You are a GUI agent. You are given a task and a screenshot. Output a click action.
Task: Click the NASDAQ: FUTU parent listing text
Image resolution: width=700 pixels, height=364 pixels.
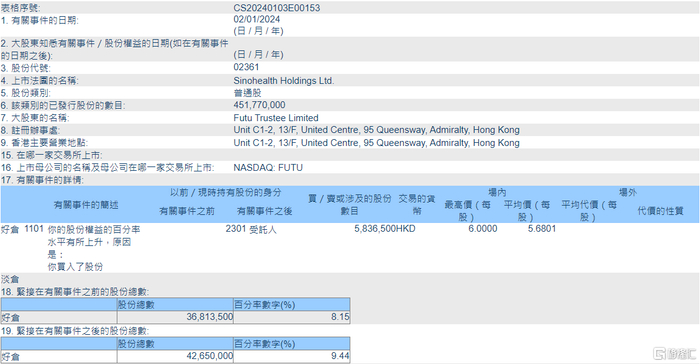[268, 167]
